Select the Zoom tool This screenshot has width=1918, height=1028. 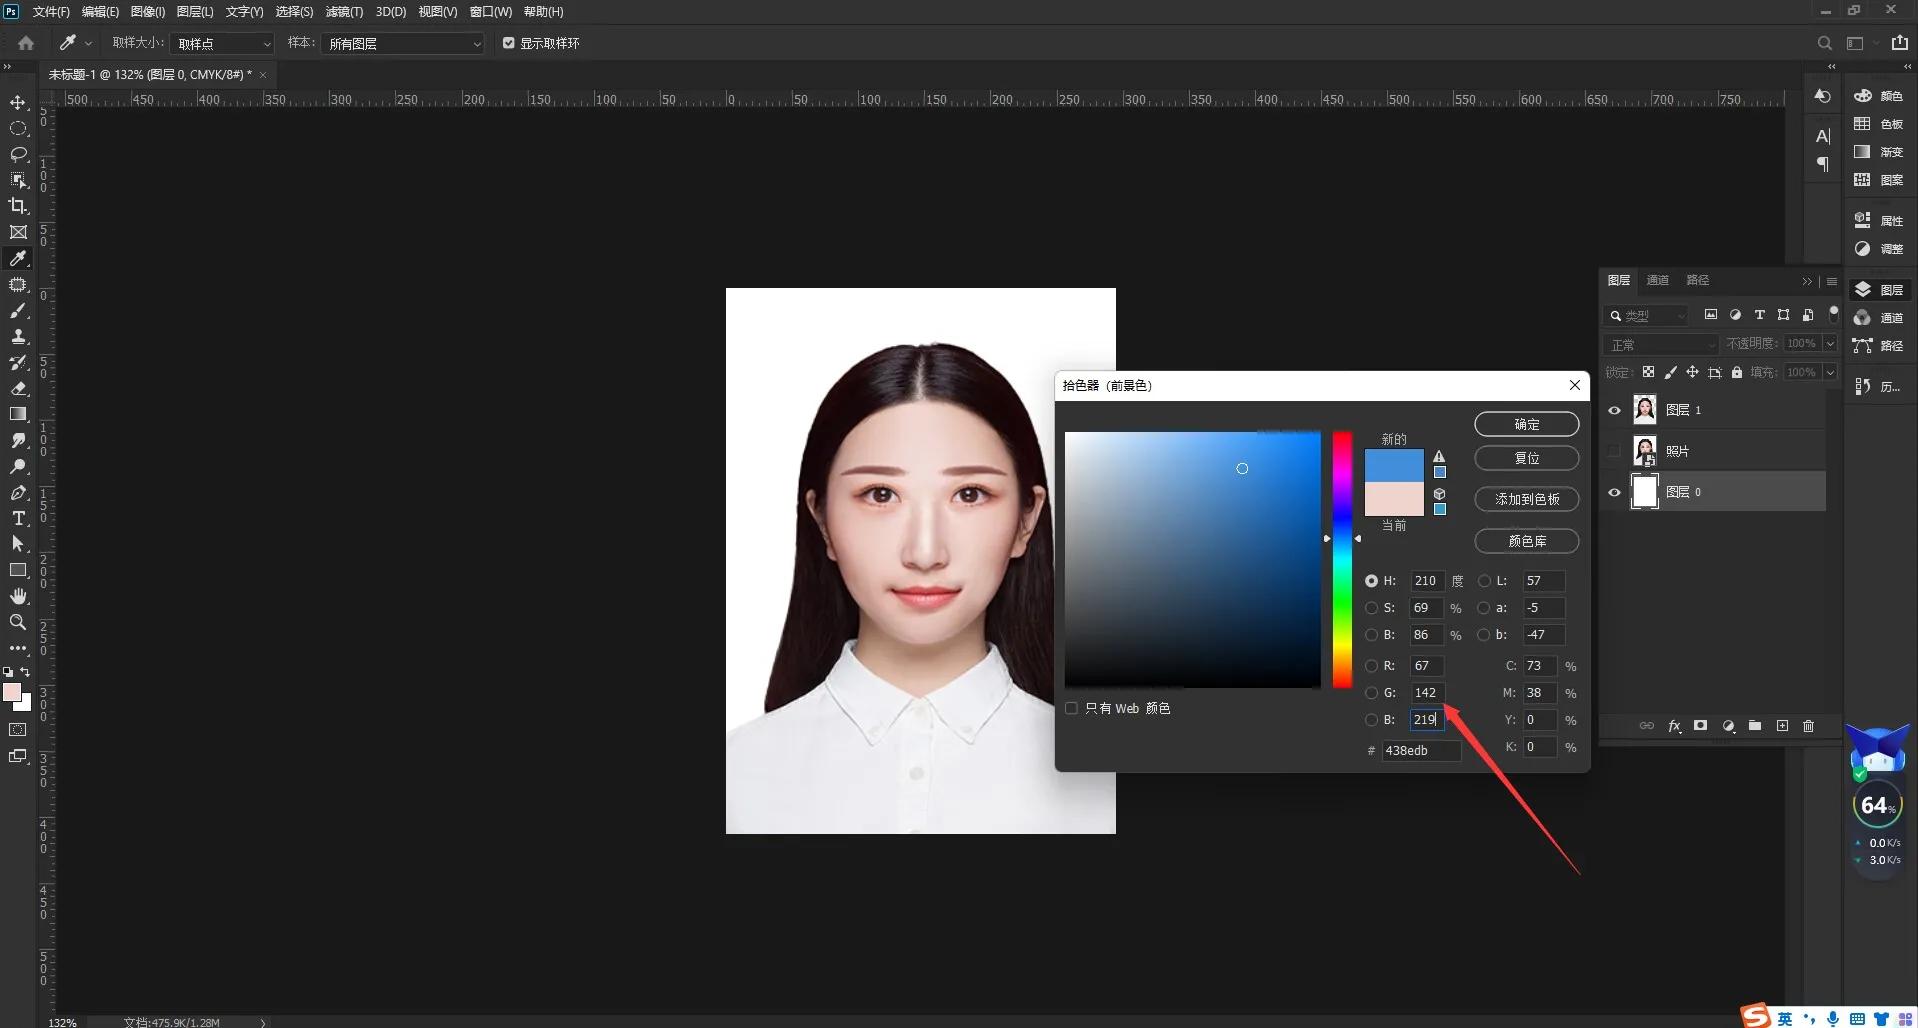point(18,622)
